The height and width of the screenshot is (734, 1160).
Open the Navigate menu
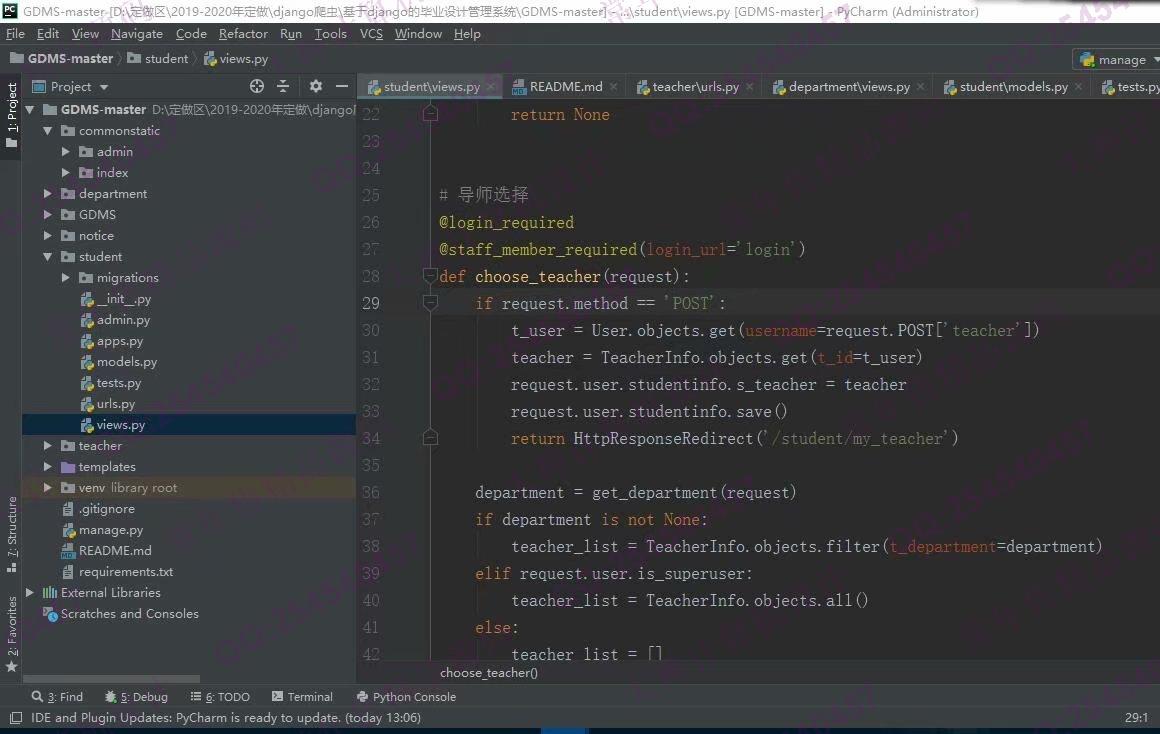(137, 34)
